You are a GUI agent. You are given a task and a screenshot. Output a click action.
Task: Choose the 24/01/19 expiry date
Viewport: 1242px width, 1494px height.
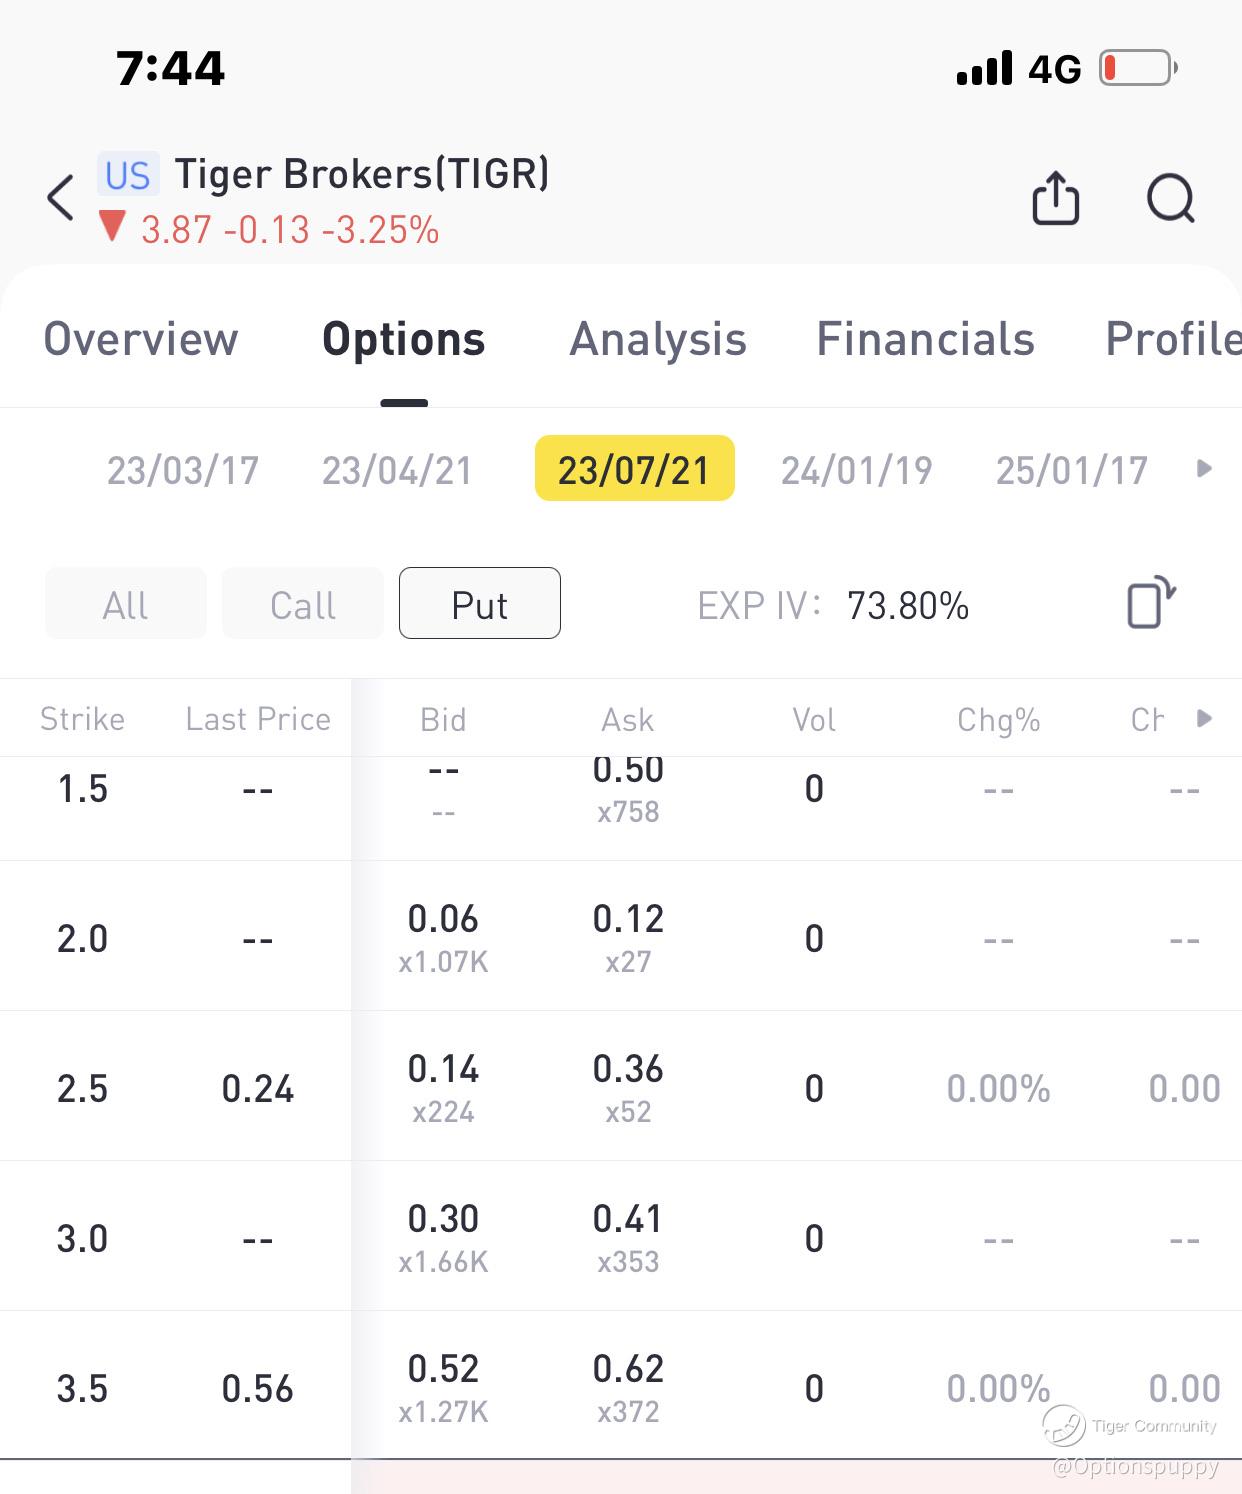[x=856, y=470]
